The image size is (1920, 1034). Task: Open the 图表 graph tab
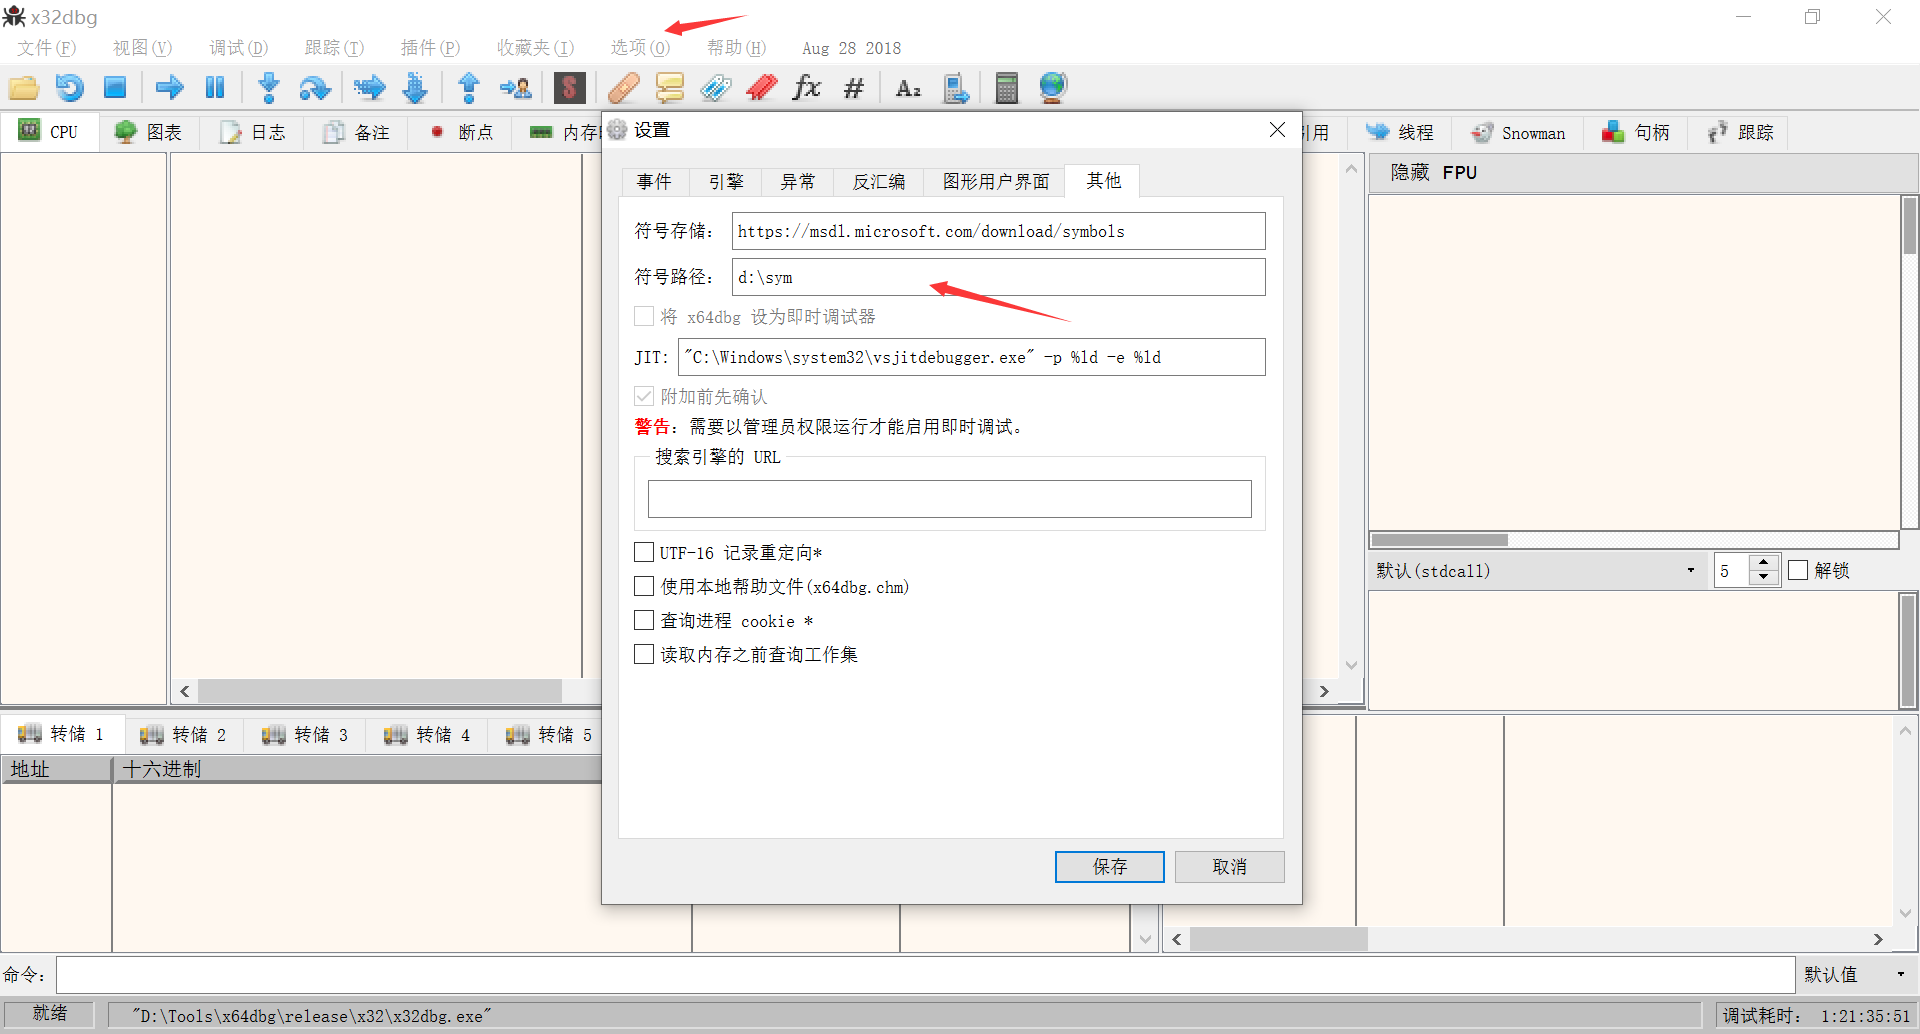click(148, 132)
